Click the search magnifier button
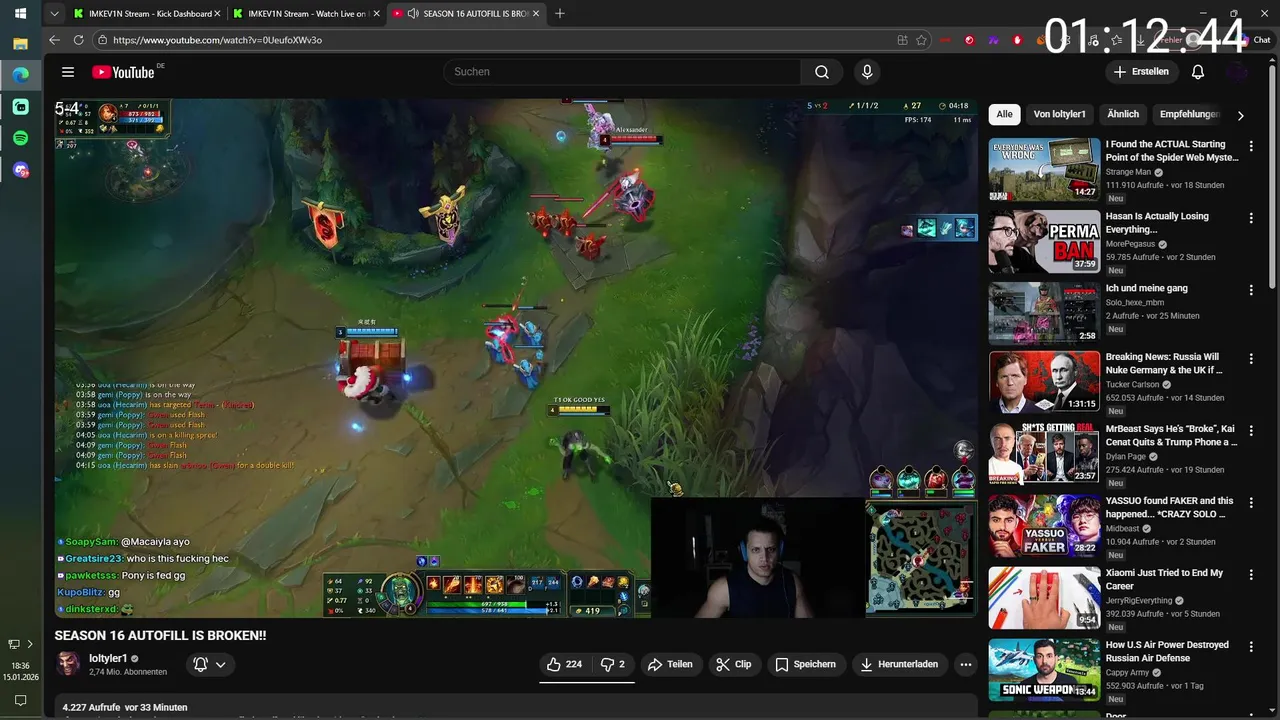 [x=822, y=72]
